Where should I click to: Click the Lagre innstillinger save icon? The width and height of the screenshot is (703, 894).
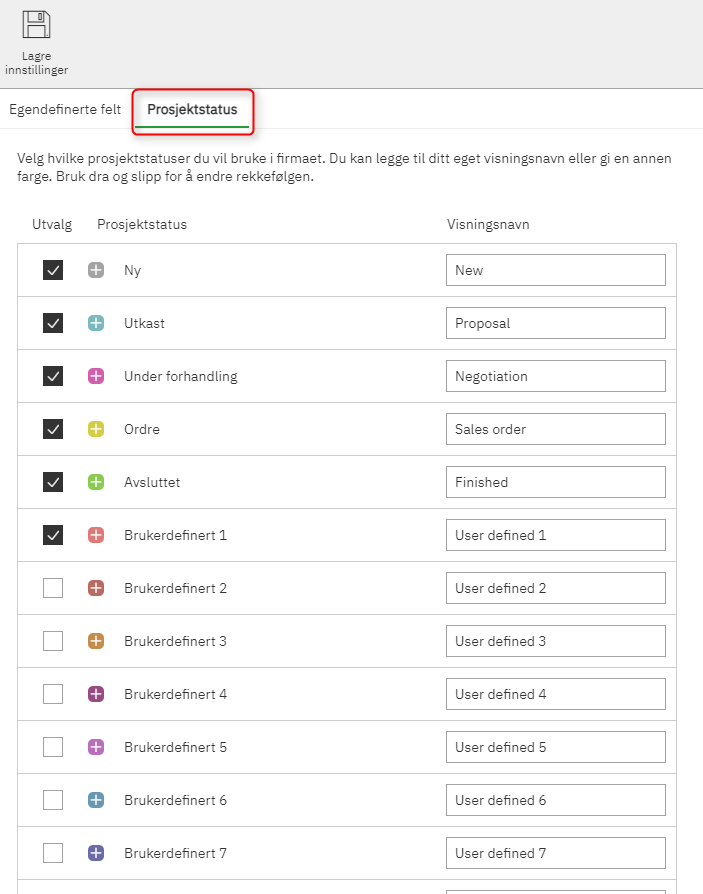[37, 25]
